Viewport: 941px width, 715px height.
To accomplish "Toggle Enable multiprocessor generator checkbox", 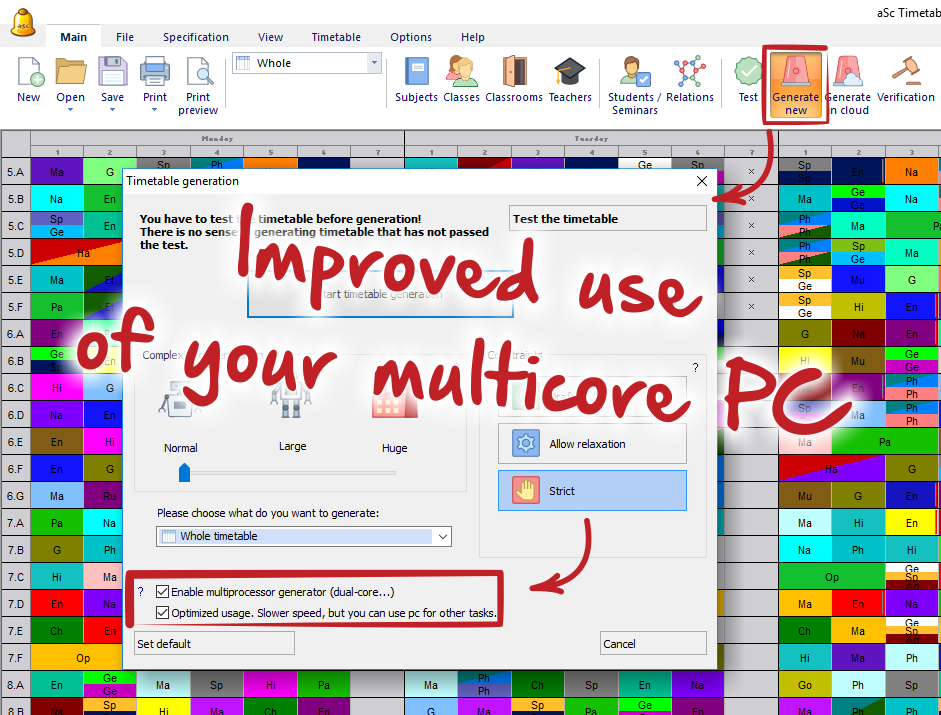I will point(163,593).
